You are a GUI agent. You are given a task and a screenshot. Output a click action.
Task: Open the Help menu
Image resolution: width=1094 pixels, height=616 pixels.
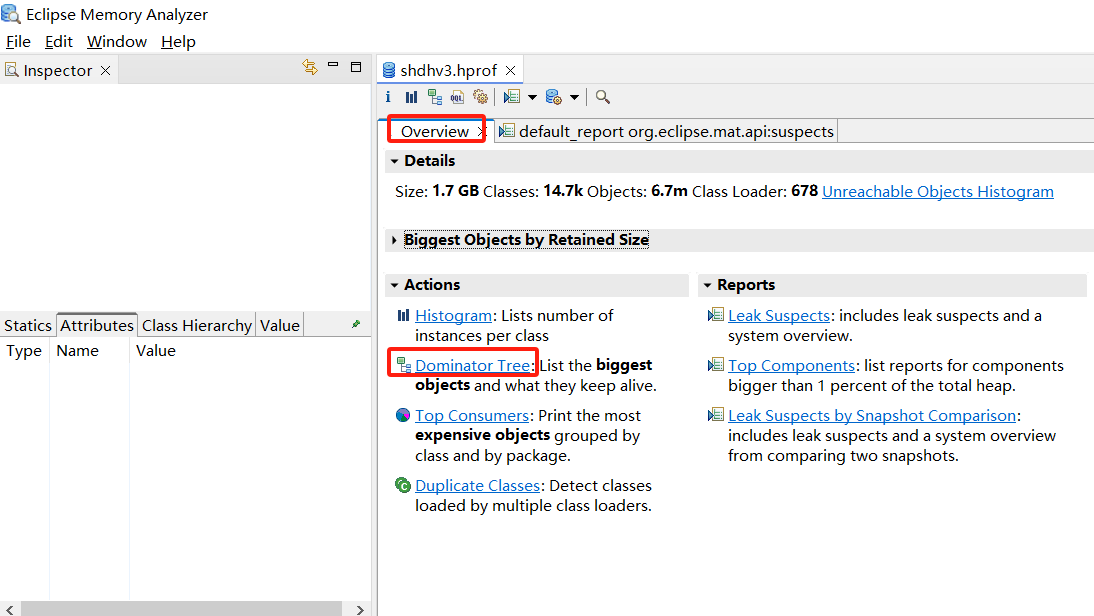point(178,42)
